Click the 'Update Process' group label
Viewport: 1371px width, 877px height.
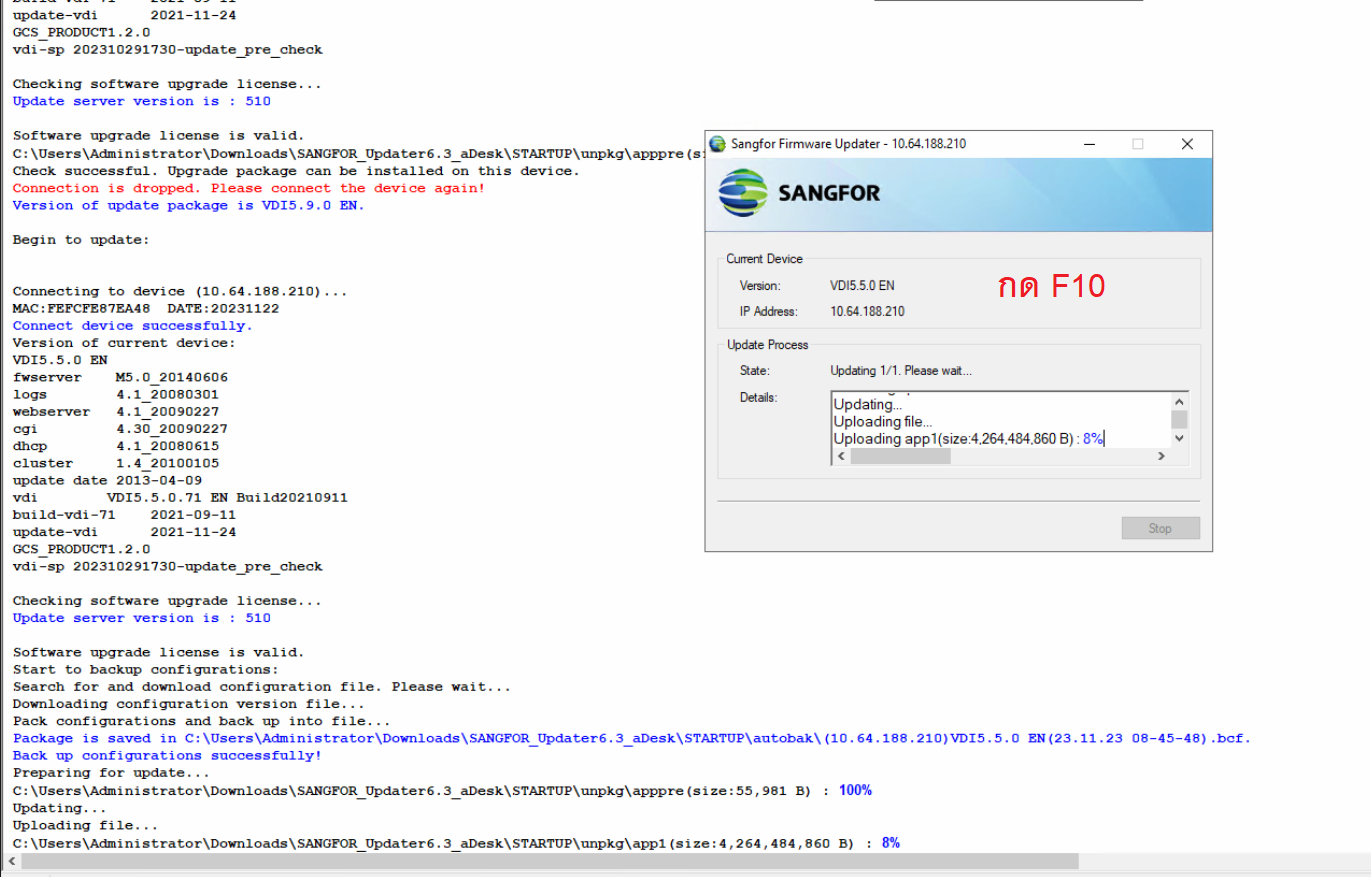[x=767, y=345]
